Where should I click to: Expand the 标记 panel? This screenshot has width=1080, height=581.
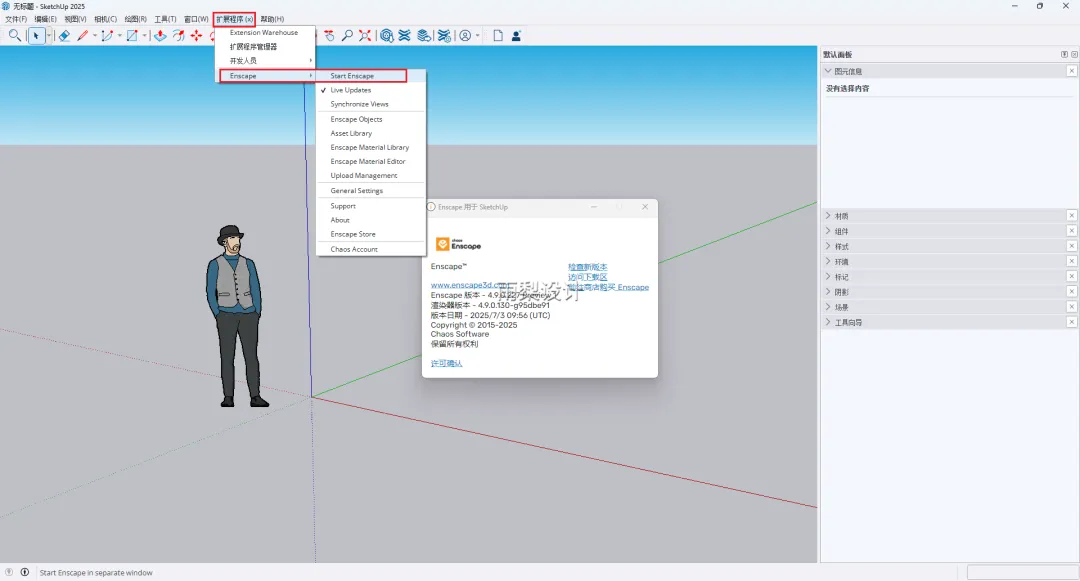829,276
